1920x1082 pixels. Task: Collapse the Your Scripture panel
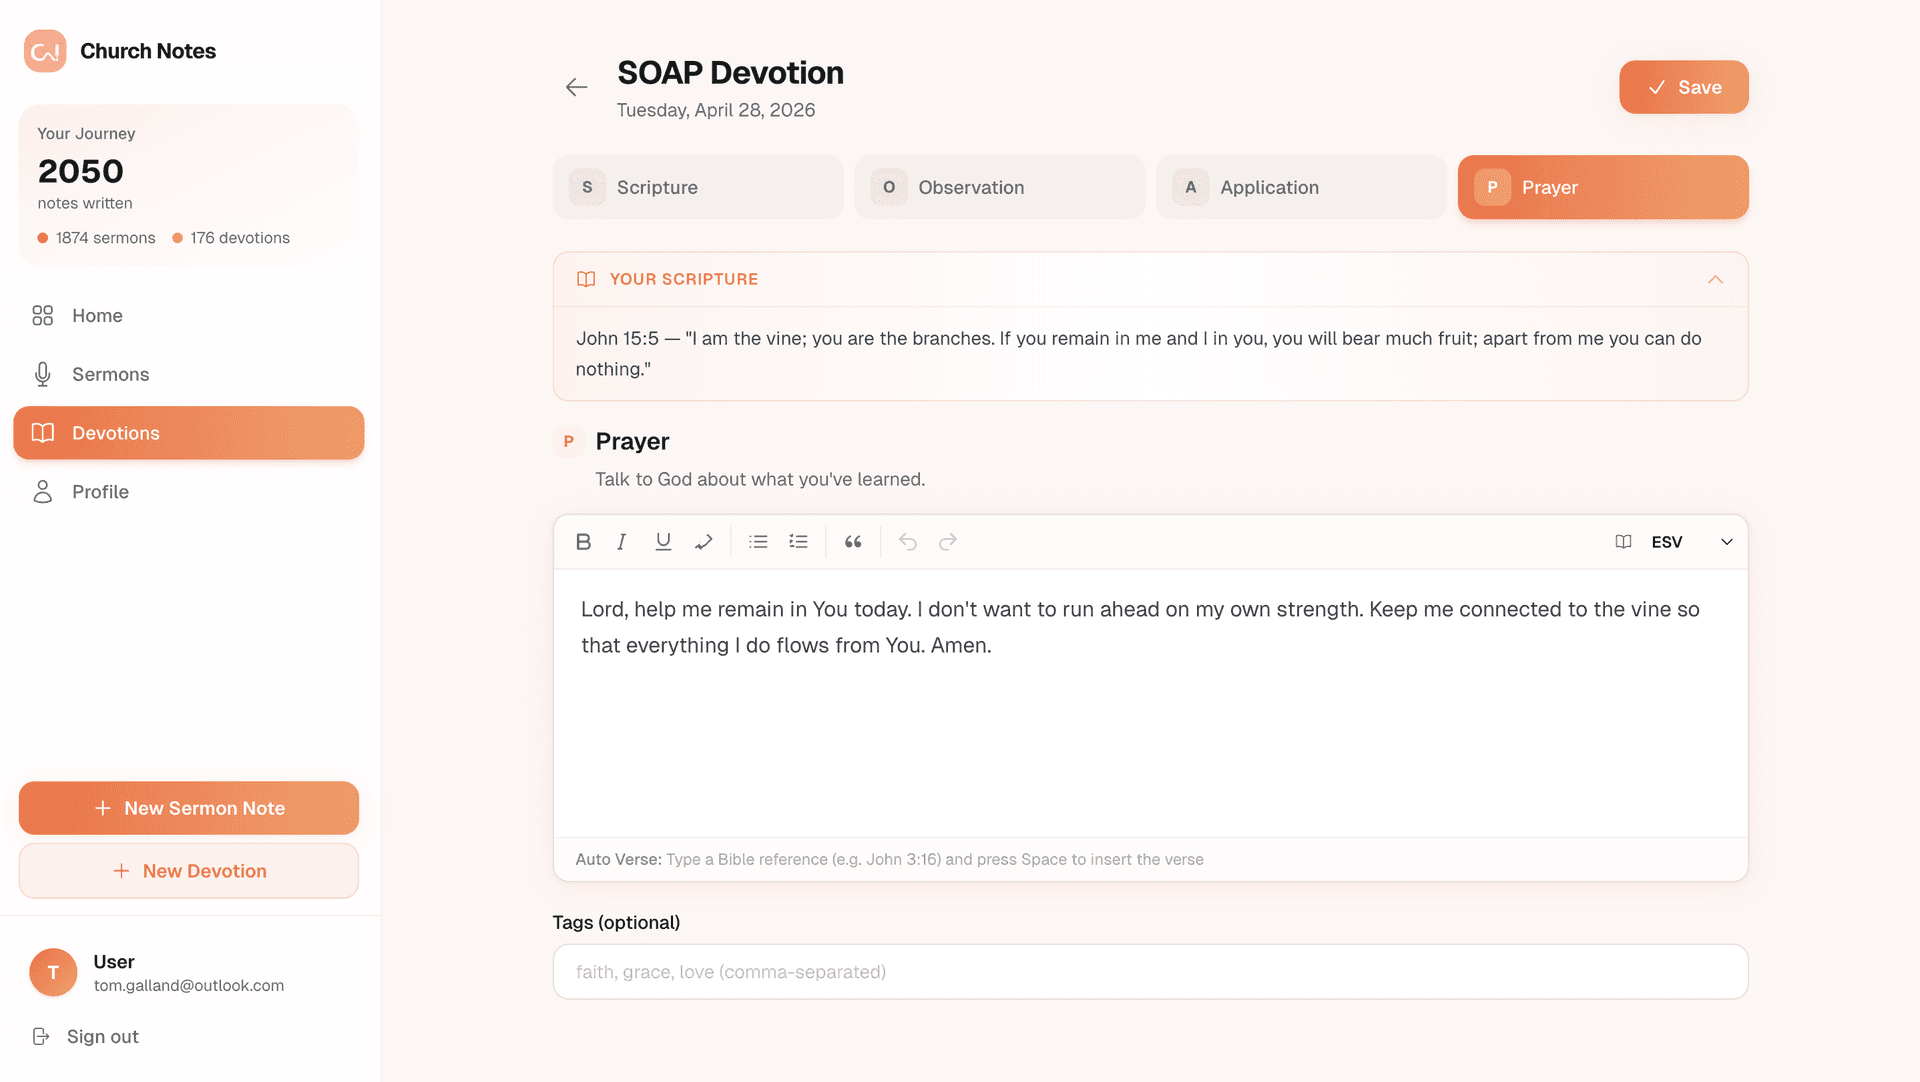point(1716,280)
